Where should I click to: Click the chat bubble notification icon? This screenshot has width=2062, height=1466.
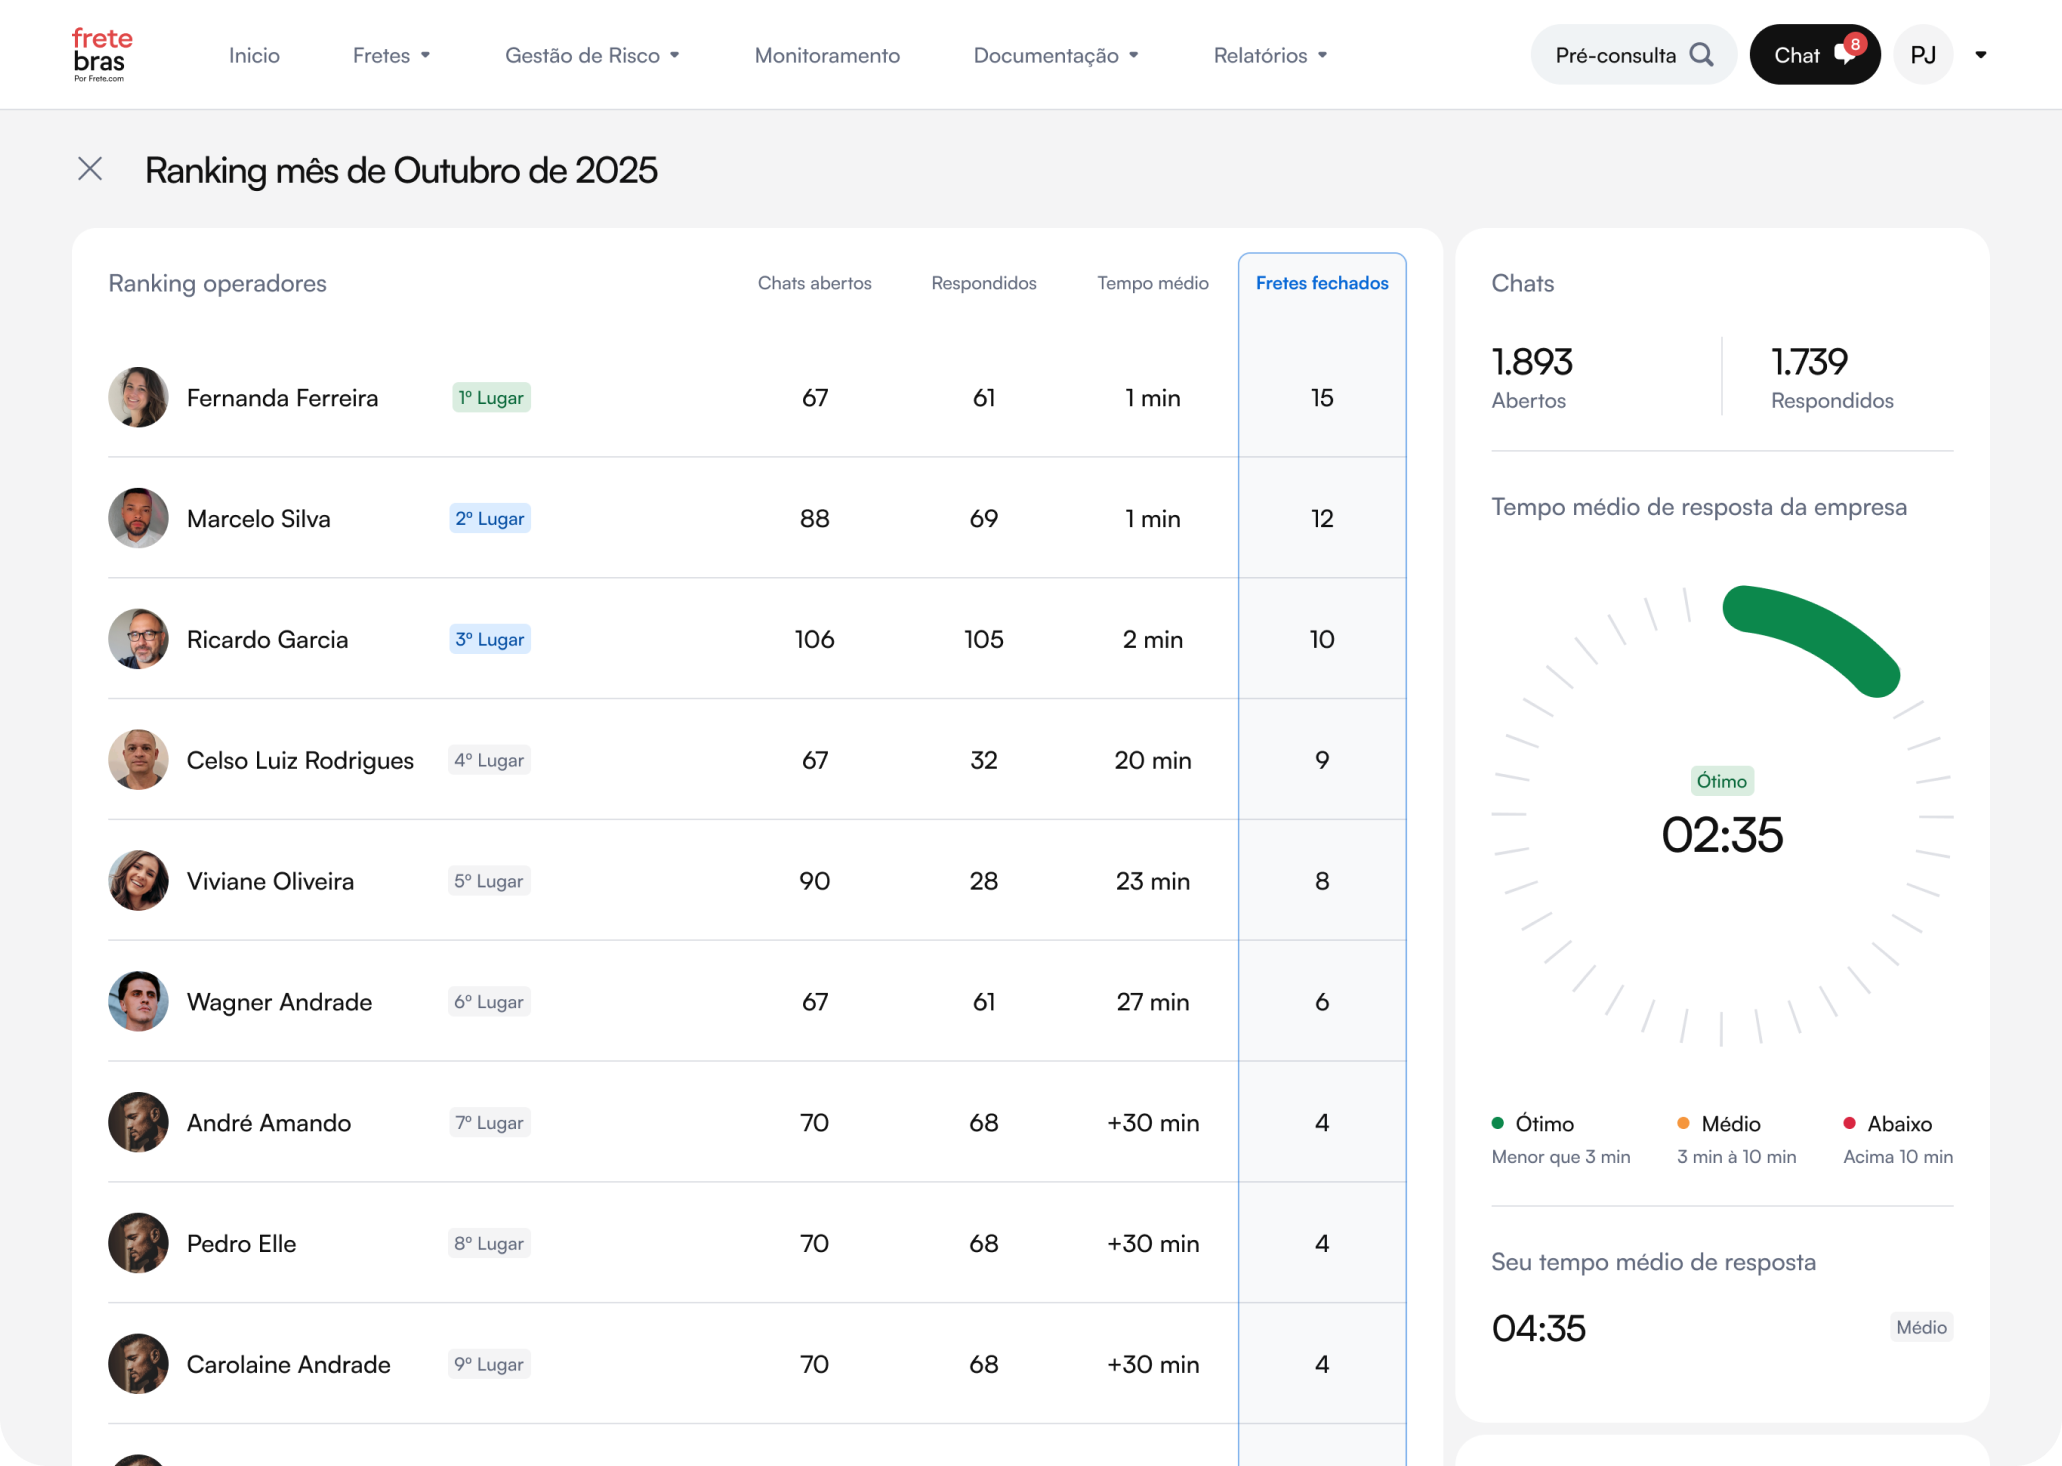(1848, 52)
